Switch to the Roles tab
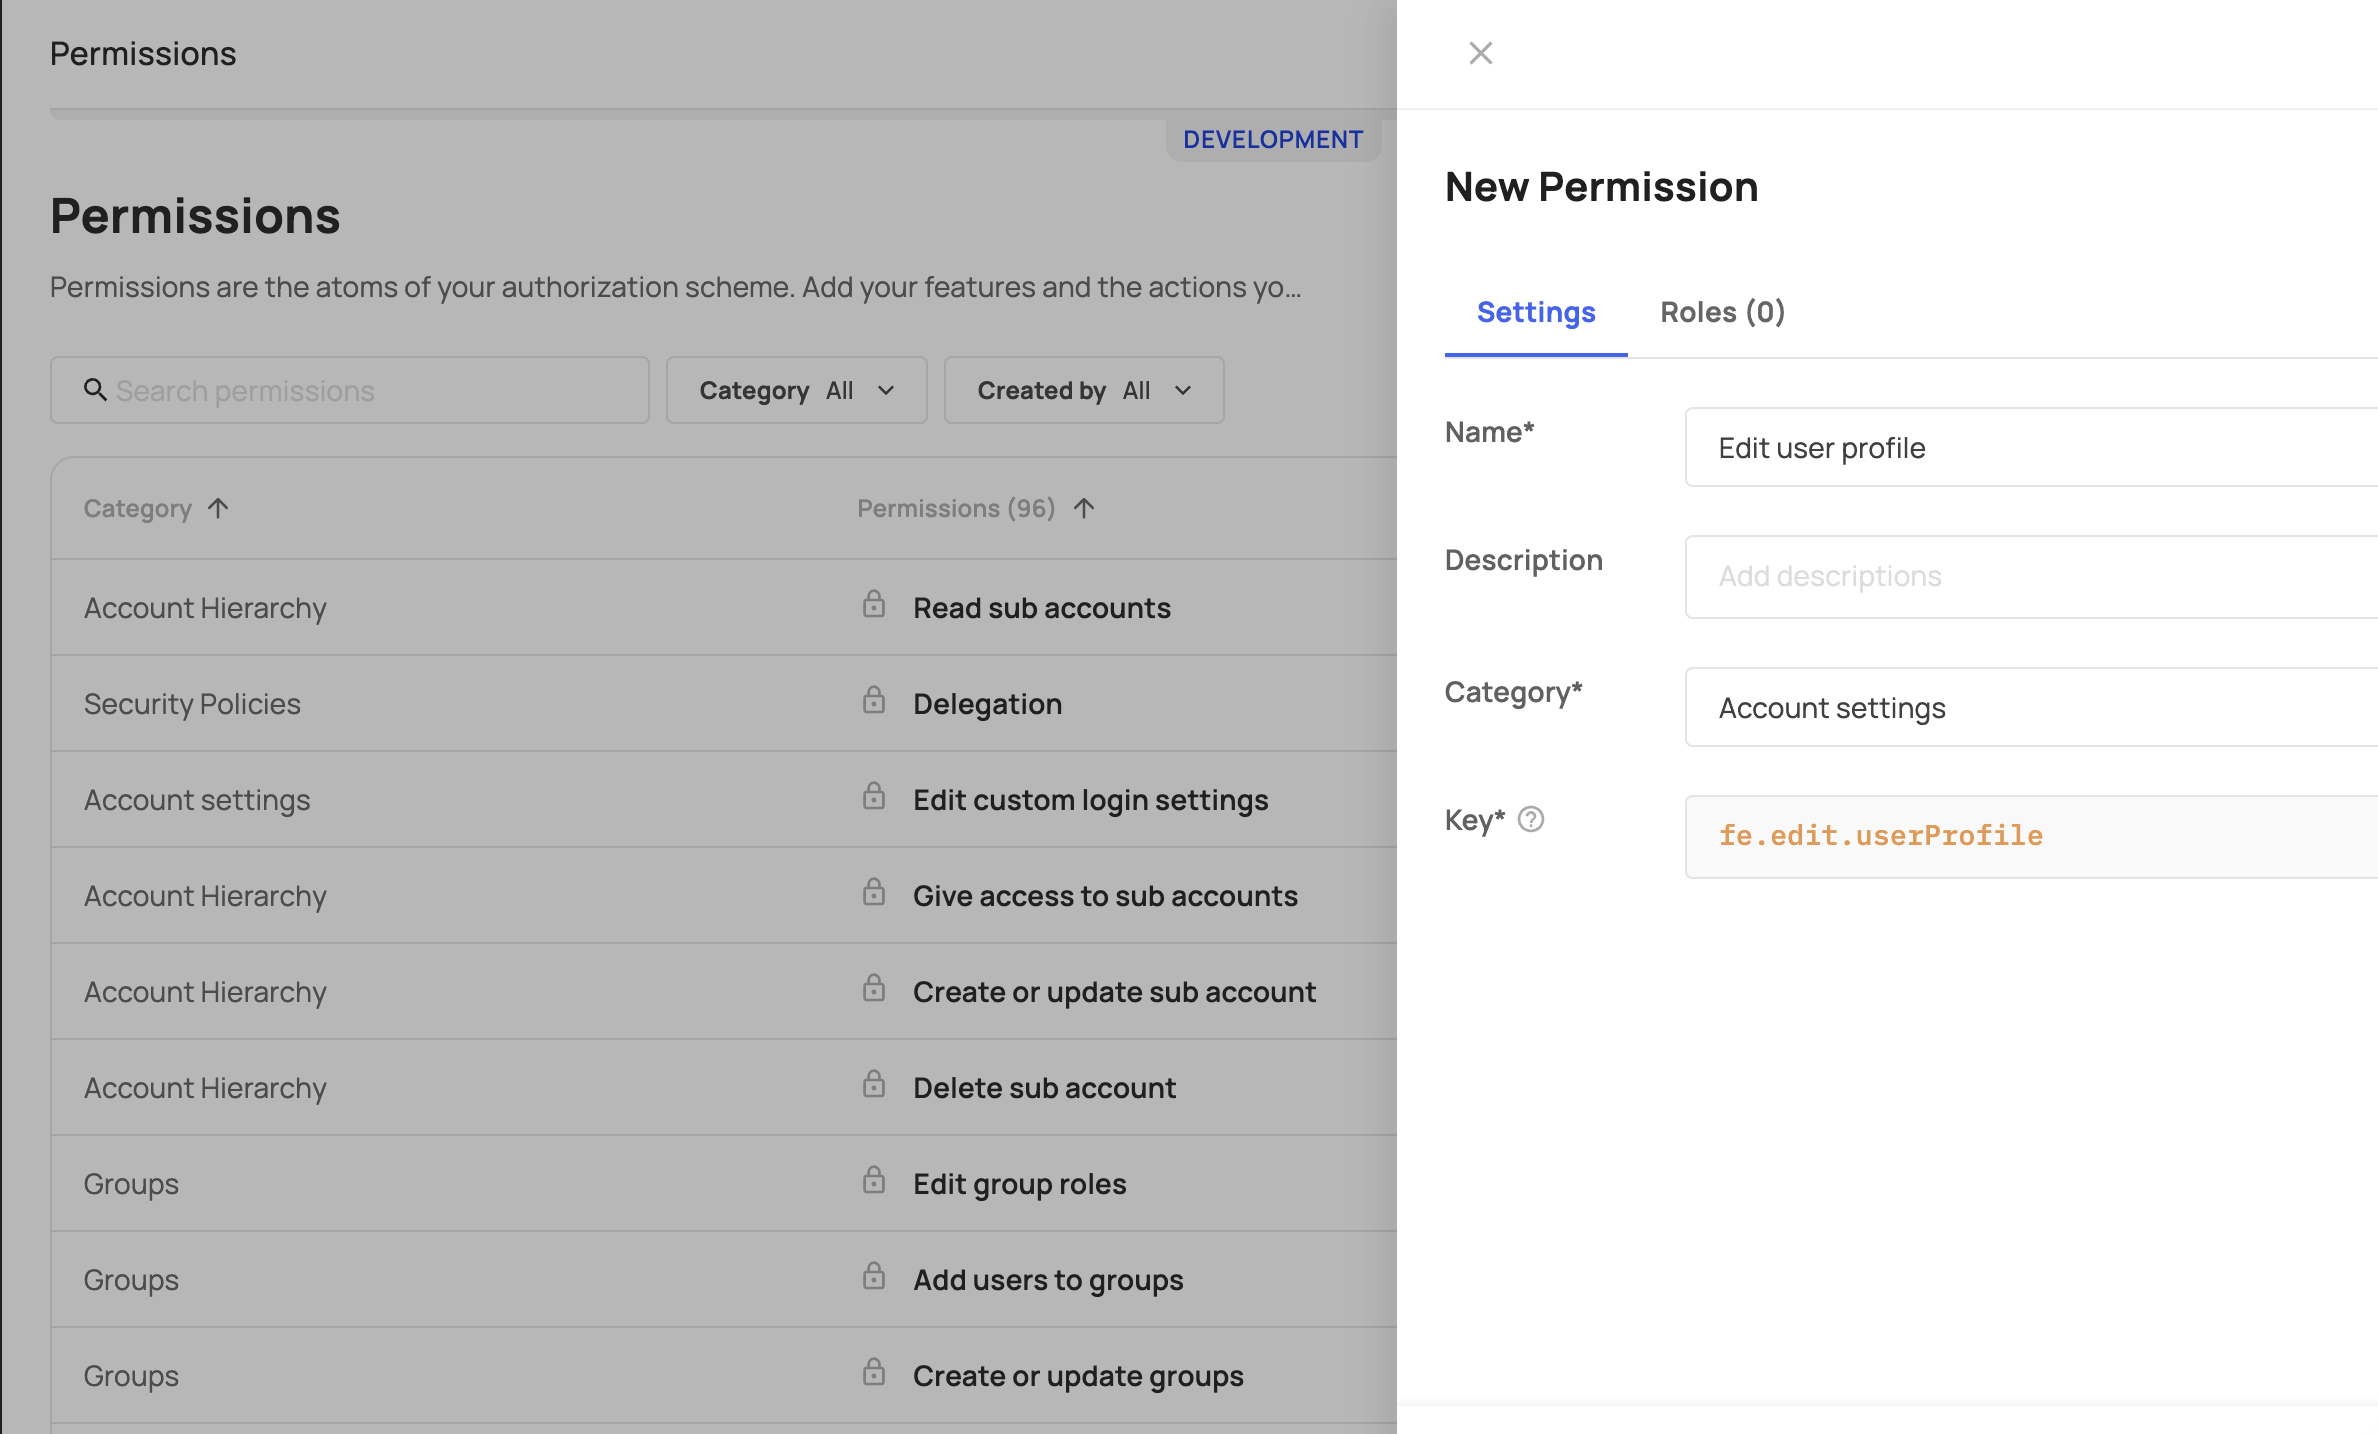The height and width of the screenshot is (1434, 2378). [1721, 312]
